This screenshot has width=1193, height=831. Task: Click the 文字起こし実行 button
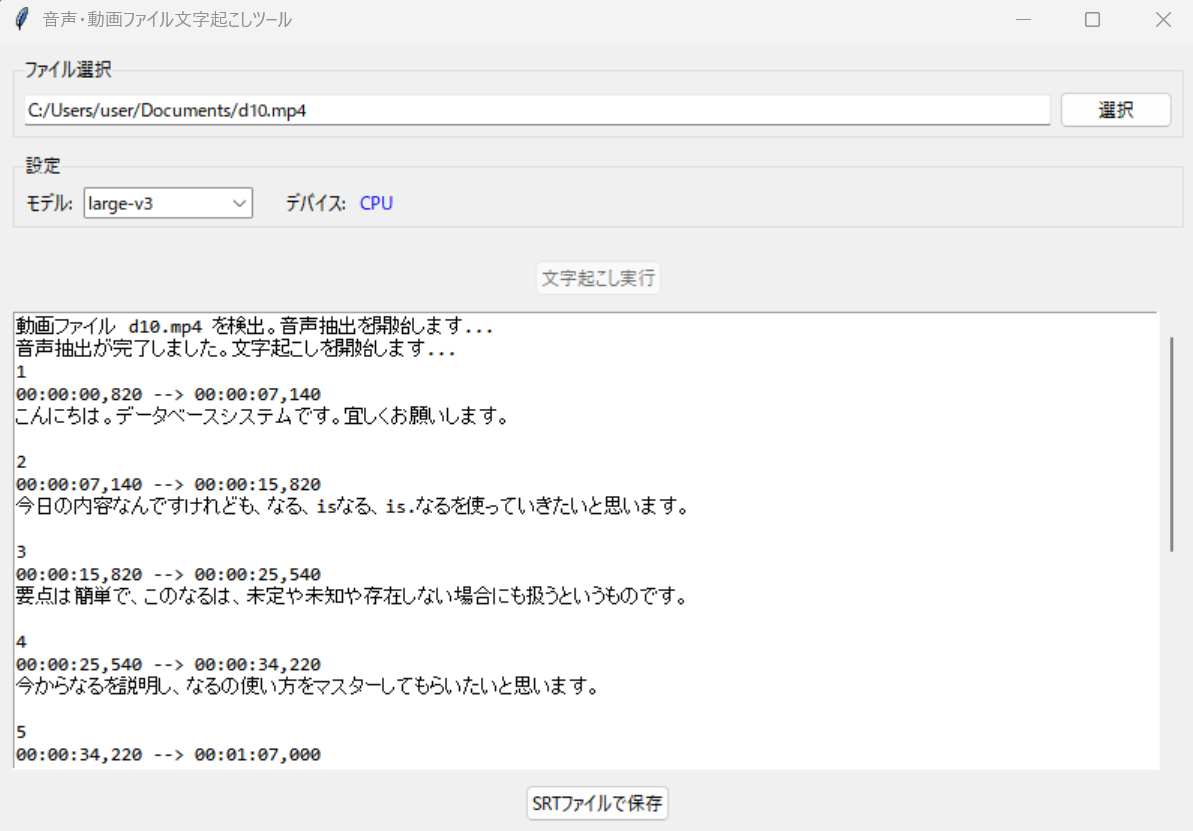[598, 278]
